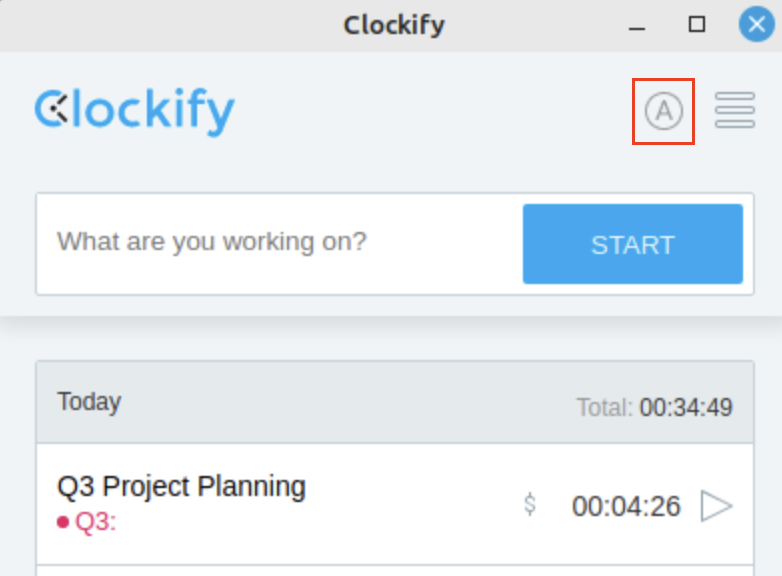Viewport: 782px width, 576px height.
Task: Click the Clockify logo
Action: pyautogui.click(x=135, y=112)
